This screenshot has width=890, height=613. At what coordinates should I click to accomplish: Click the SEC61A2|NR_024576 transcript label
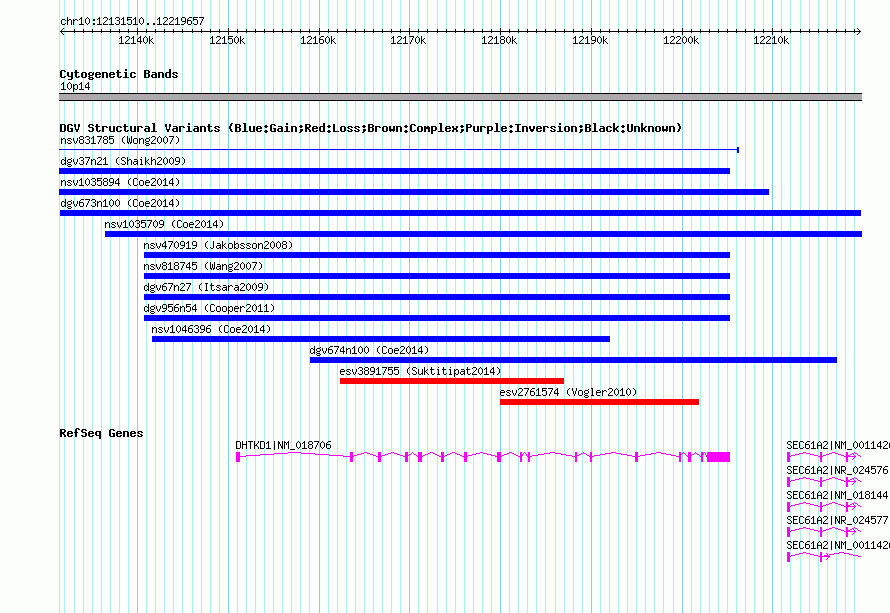coord(837,470)
